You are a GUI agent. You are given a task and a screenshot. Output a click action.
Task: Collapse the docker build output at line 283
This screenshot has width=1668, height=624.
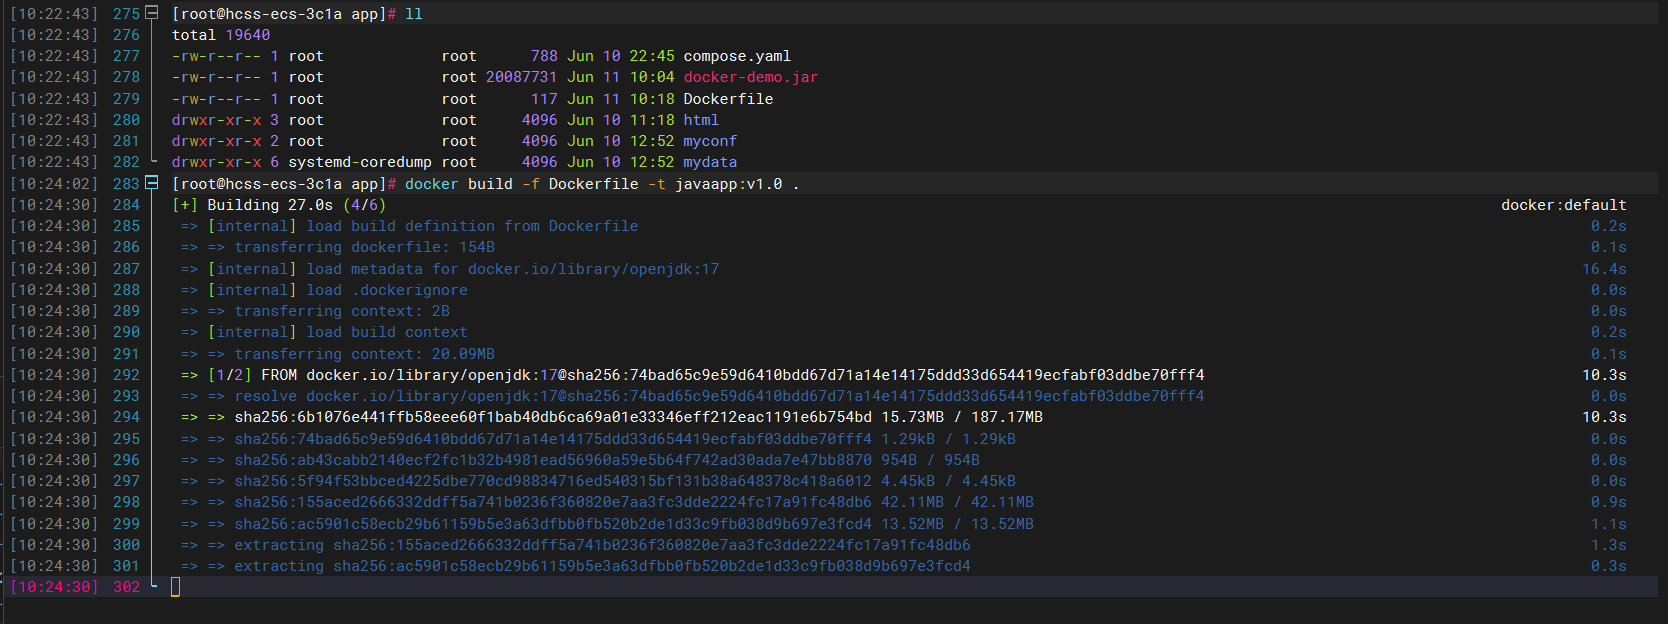152,183
